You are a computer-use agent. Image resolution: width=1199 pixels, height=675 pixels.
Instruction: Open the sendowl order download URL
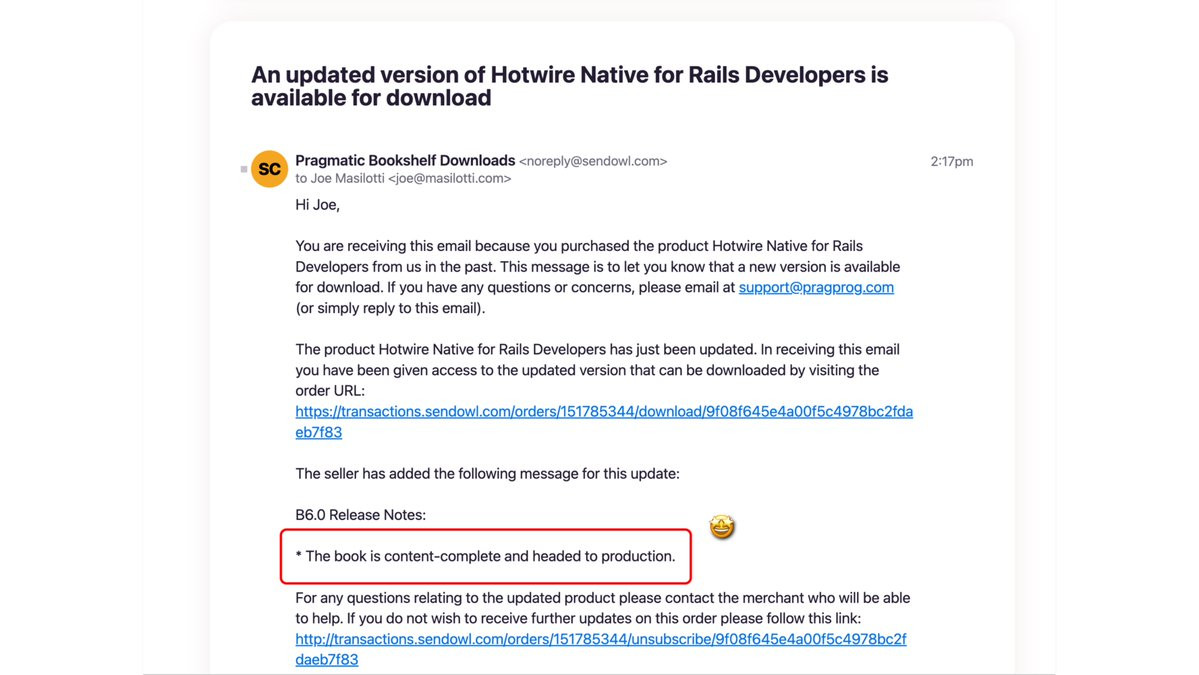point(604,422)
